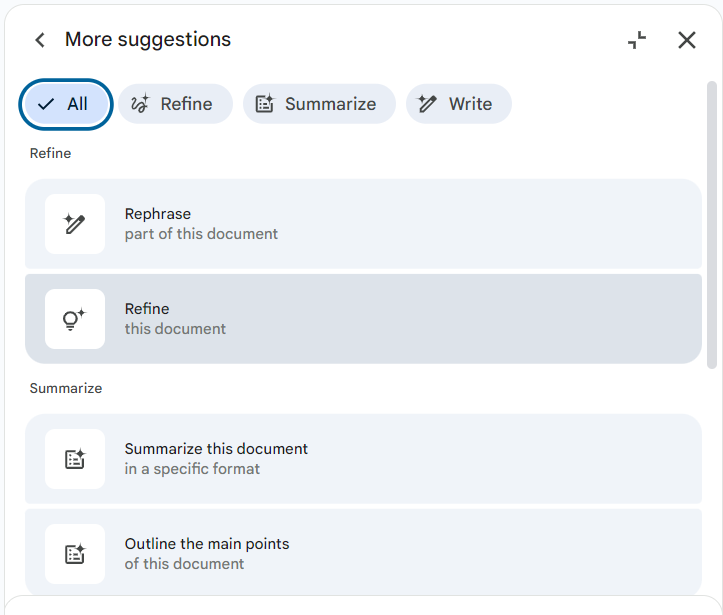
Task: Choose Rephrase part of this document
Action: [x=363, y=224]
